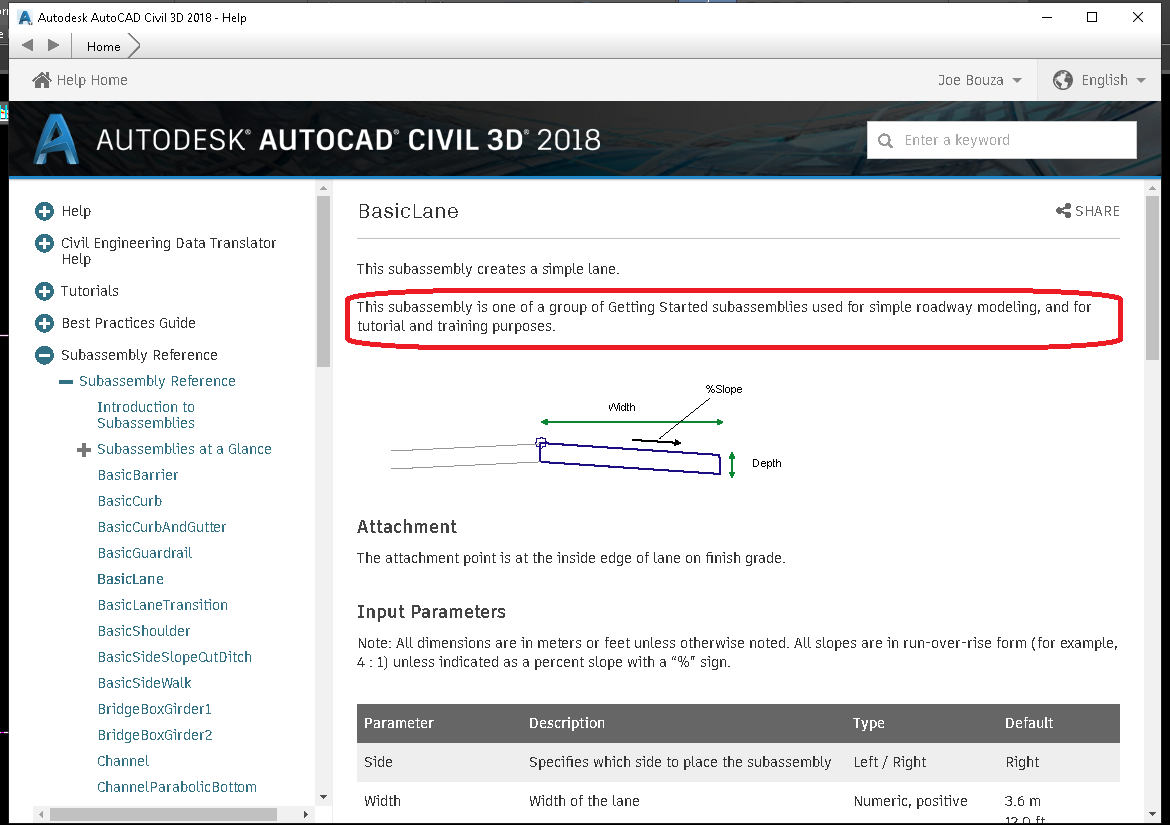Focus the Enter a keyword search field
The height and width of the screenshot is (825, 1170).
[x=1001, y=139]
